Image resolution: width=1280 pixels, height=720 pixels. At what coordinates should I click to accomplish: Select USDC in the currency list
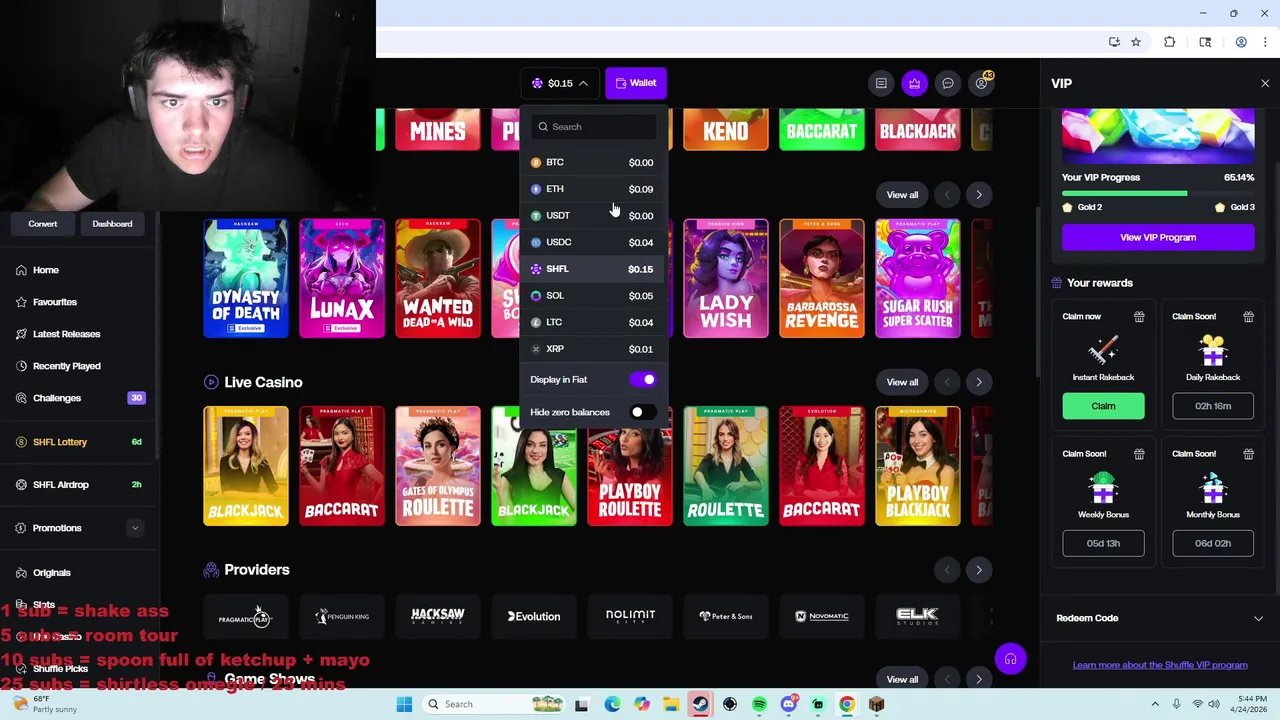click(592, 242)
